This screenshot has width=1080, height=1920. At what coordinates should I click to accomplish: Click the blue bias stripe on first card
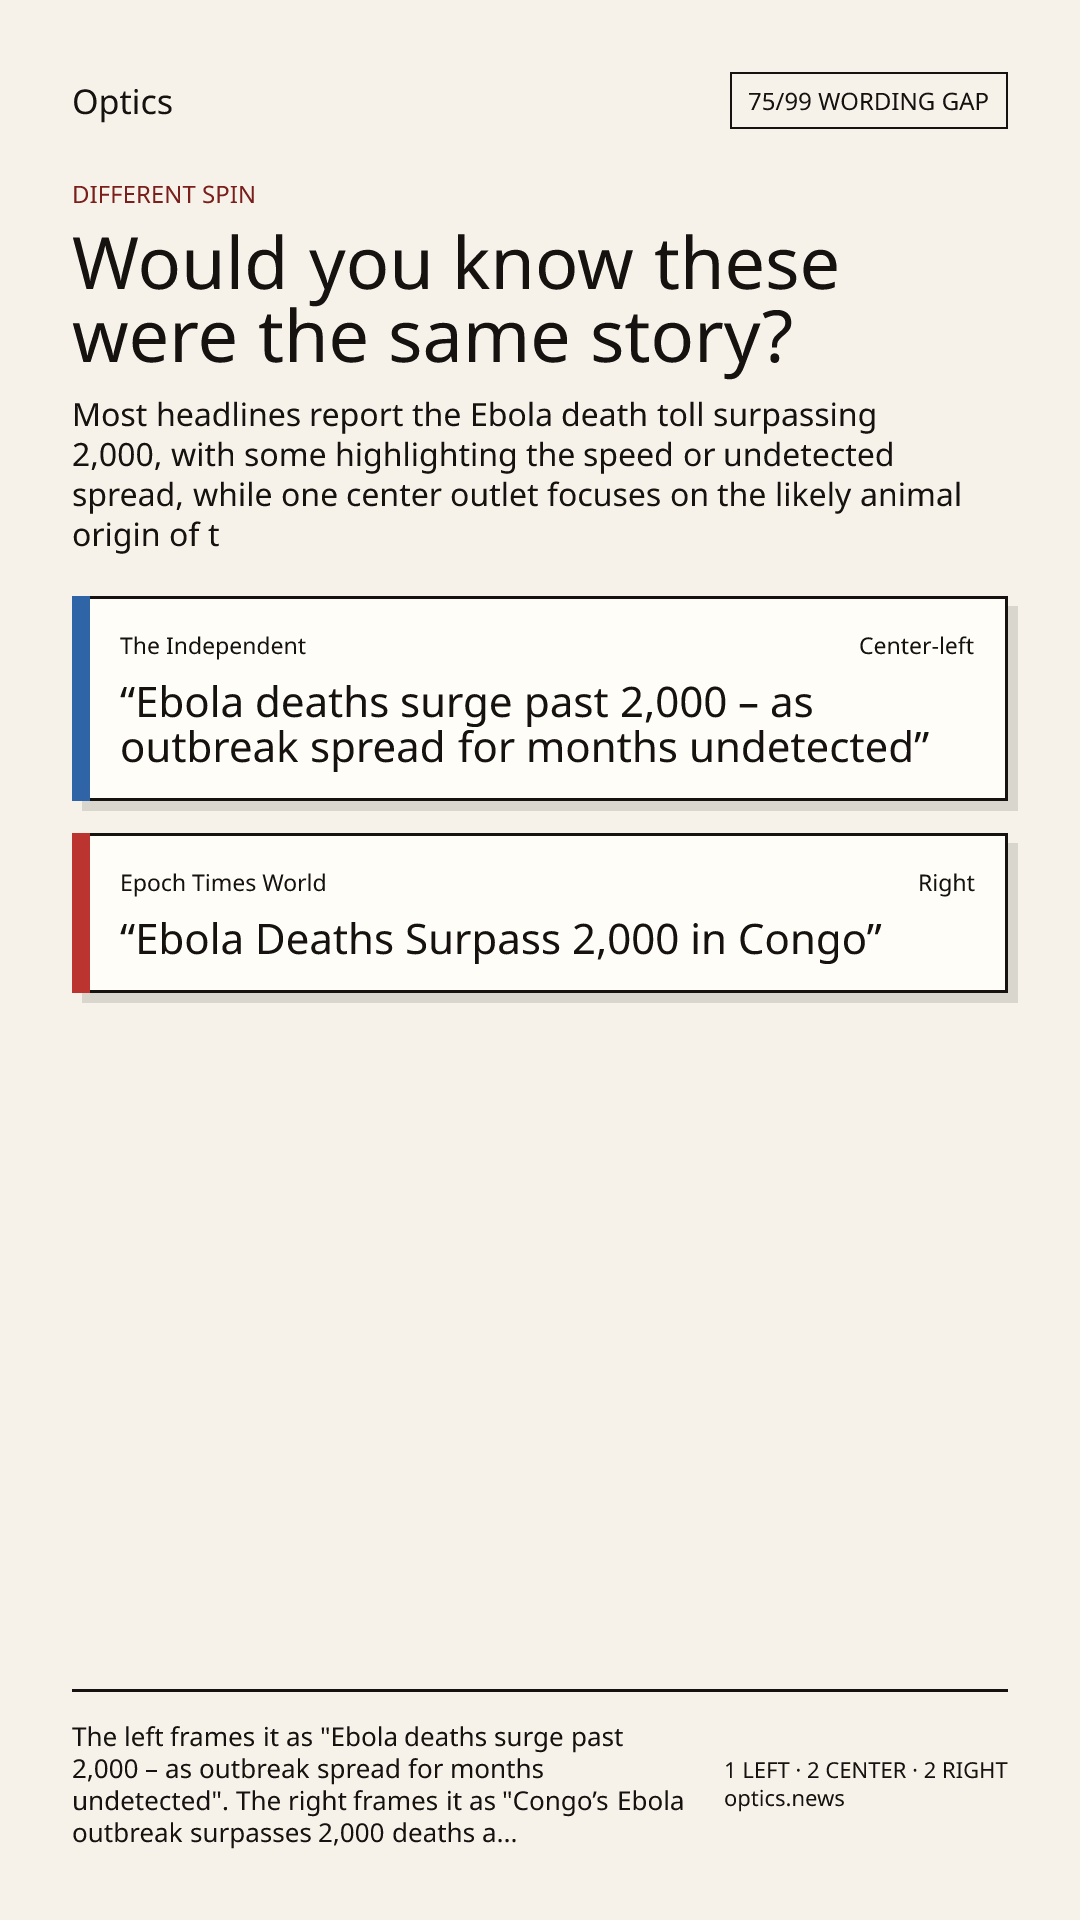pyautogui.click(x=81, y=698)
